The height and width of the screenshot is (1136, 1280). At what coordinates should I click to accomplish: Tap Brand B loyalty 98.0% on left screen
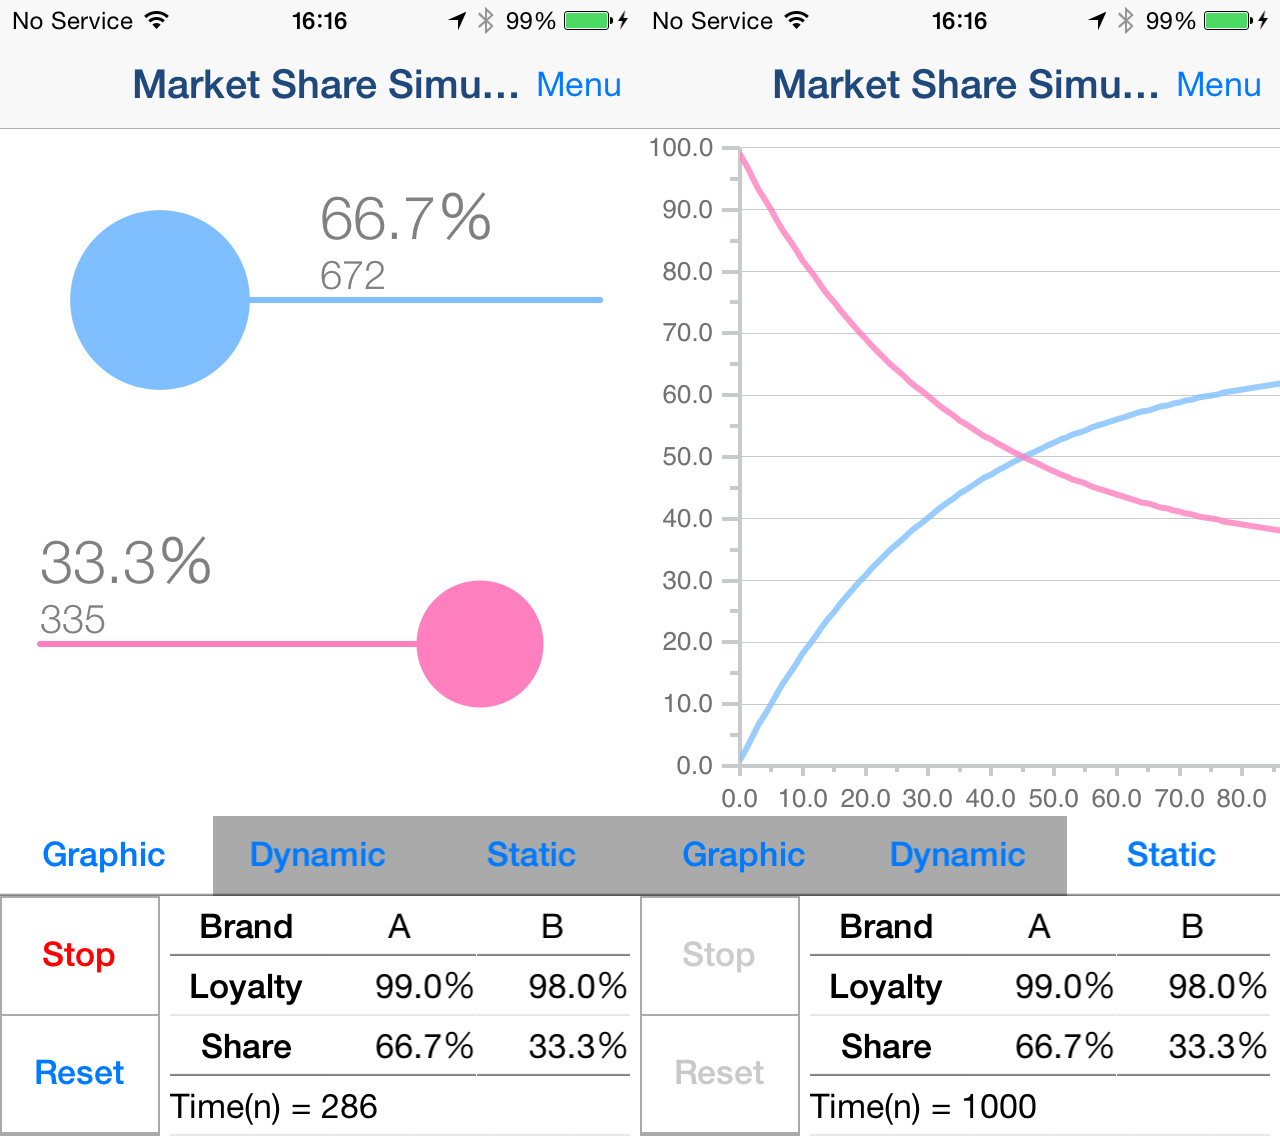577,987
